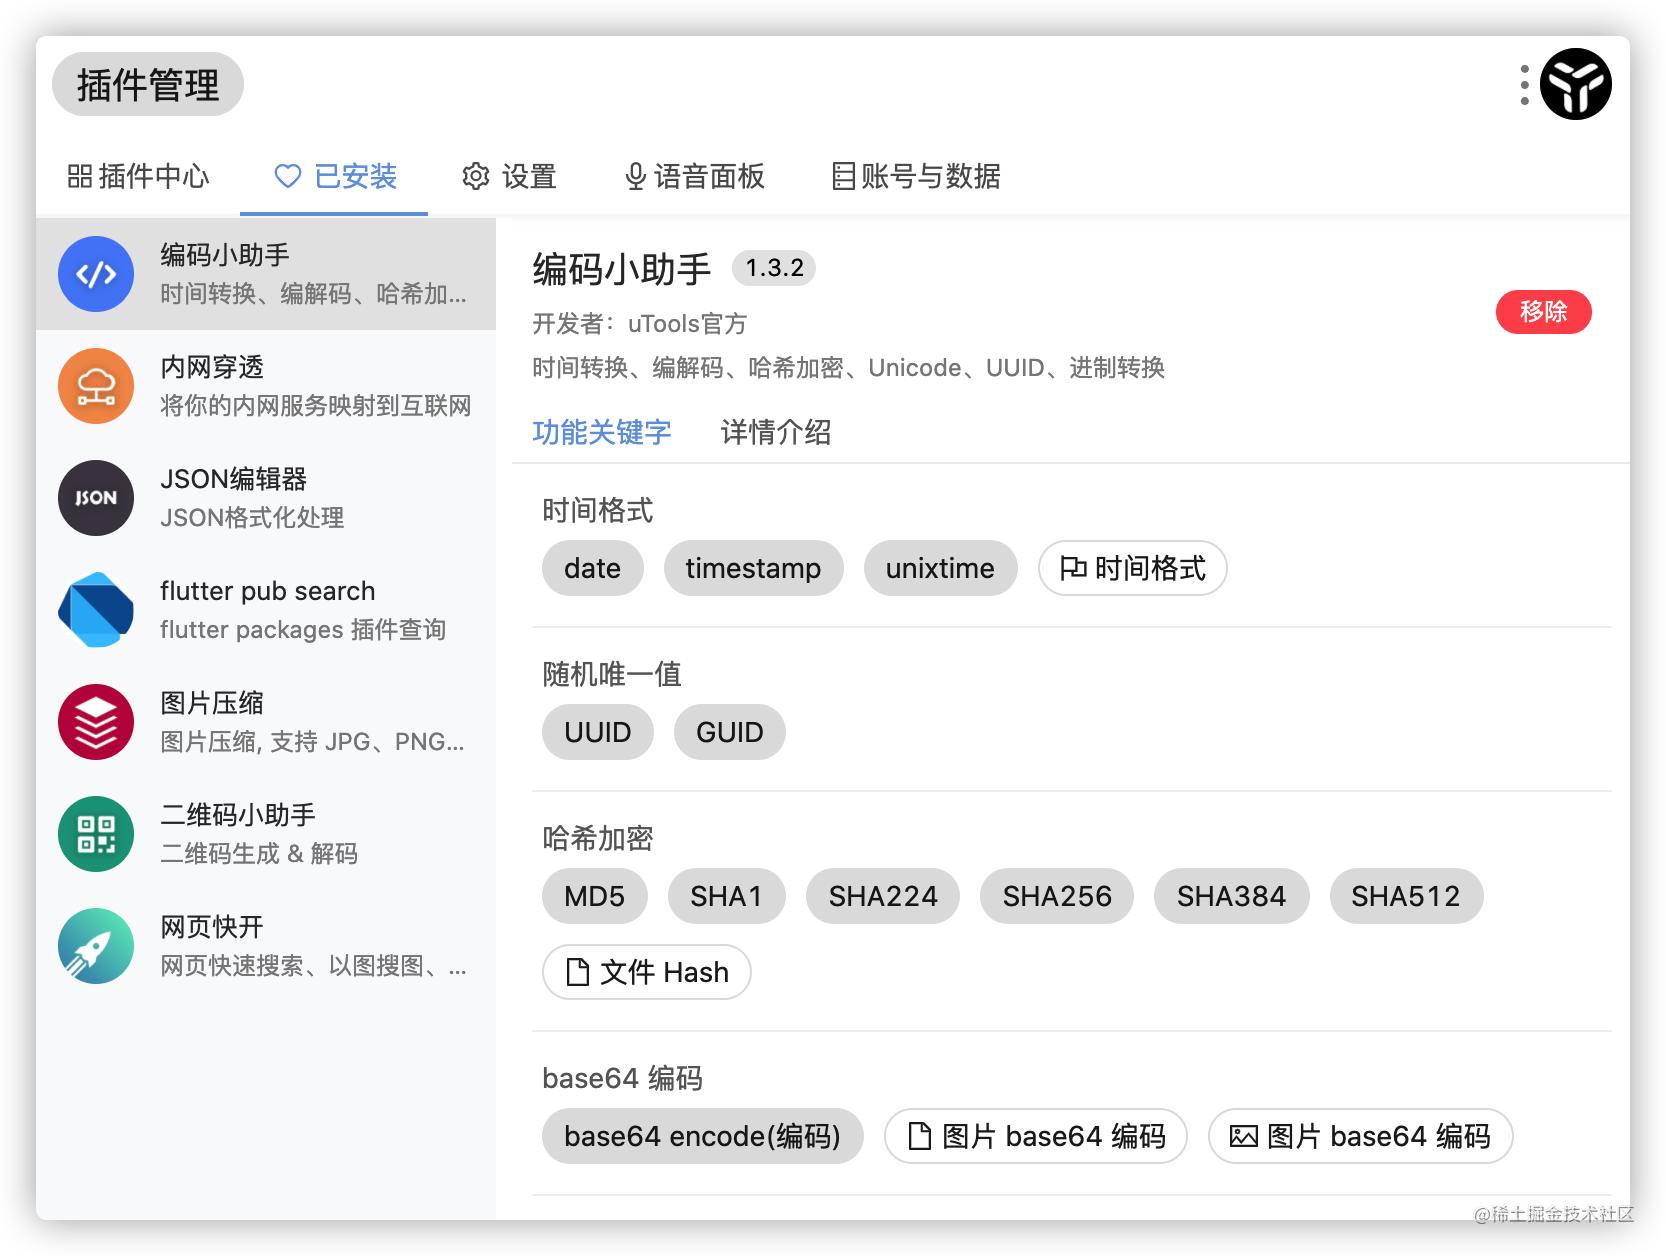Click the document icon beside 账号与数据
This screenshot has height=1256, width=1666.
(843, 177)
